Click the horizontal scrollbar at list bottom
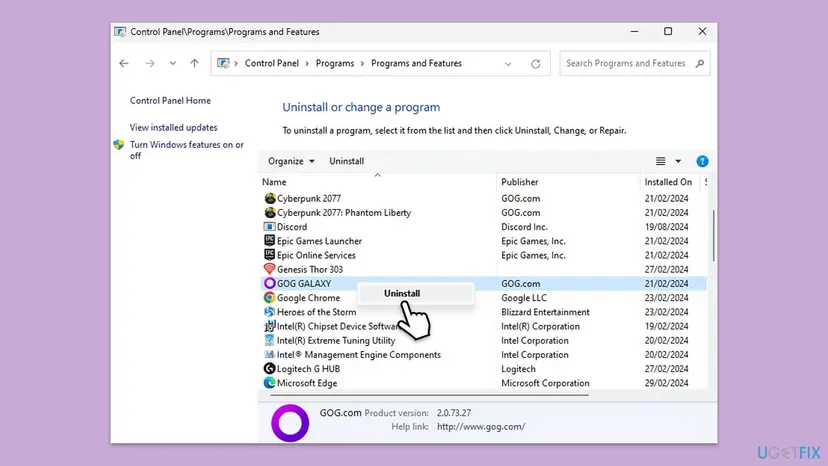Viewport: 828px width, 466px height. (429, 395)
